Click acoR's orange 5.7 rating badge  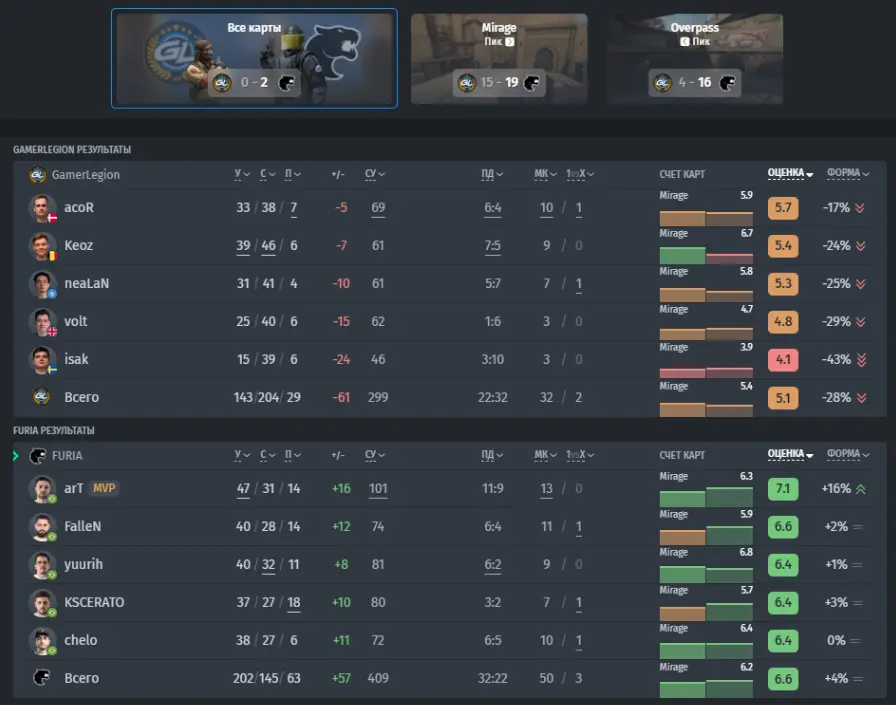[783, 207]
